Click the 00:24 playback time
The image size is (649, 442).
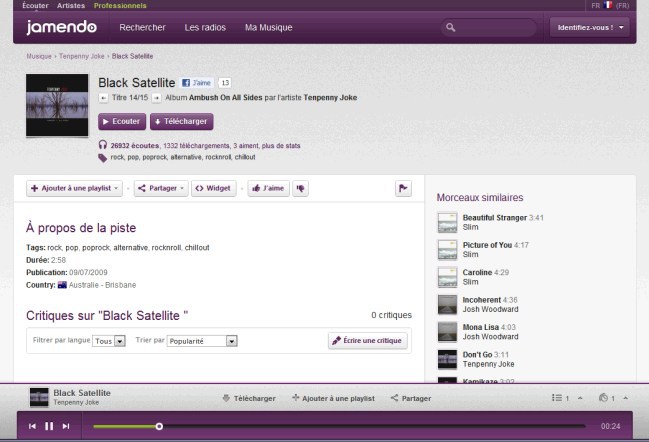coord(611,426)
